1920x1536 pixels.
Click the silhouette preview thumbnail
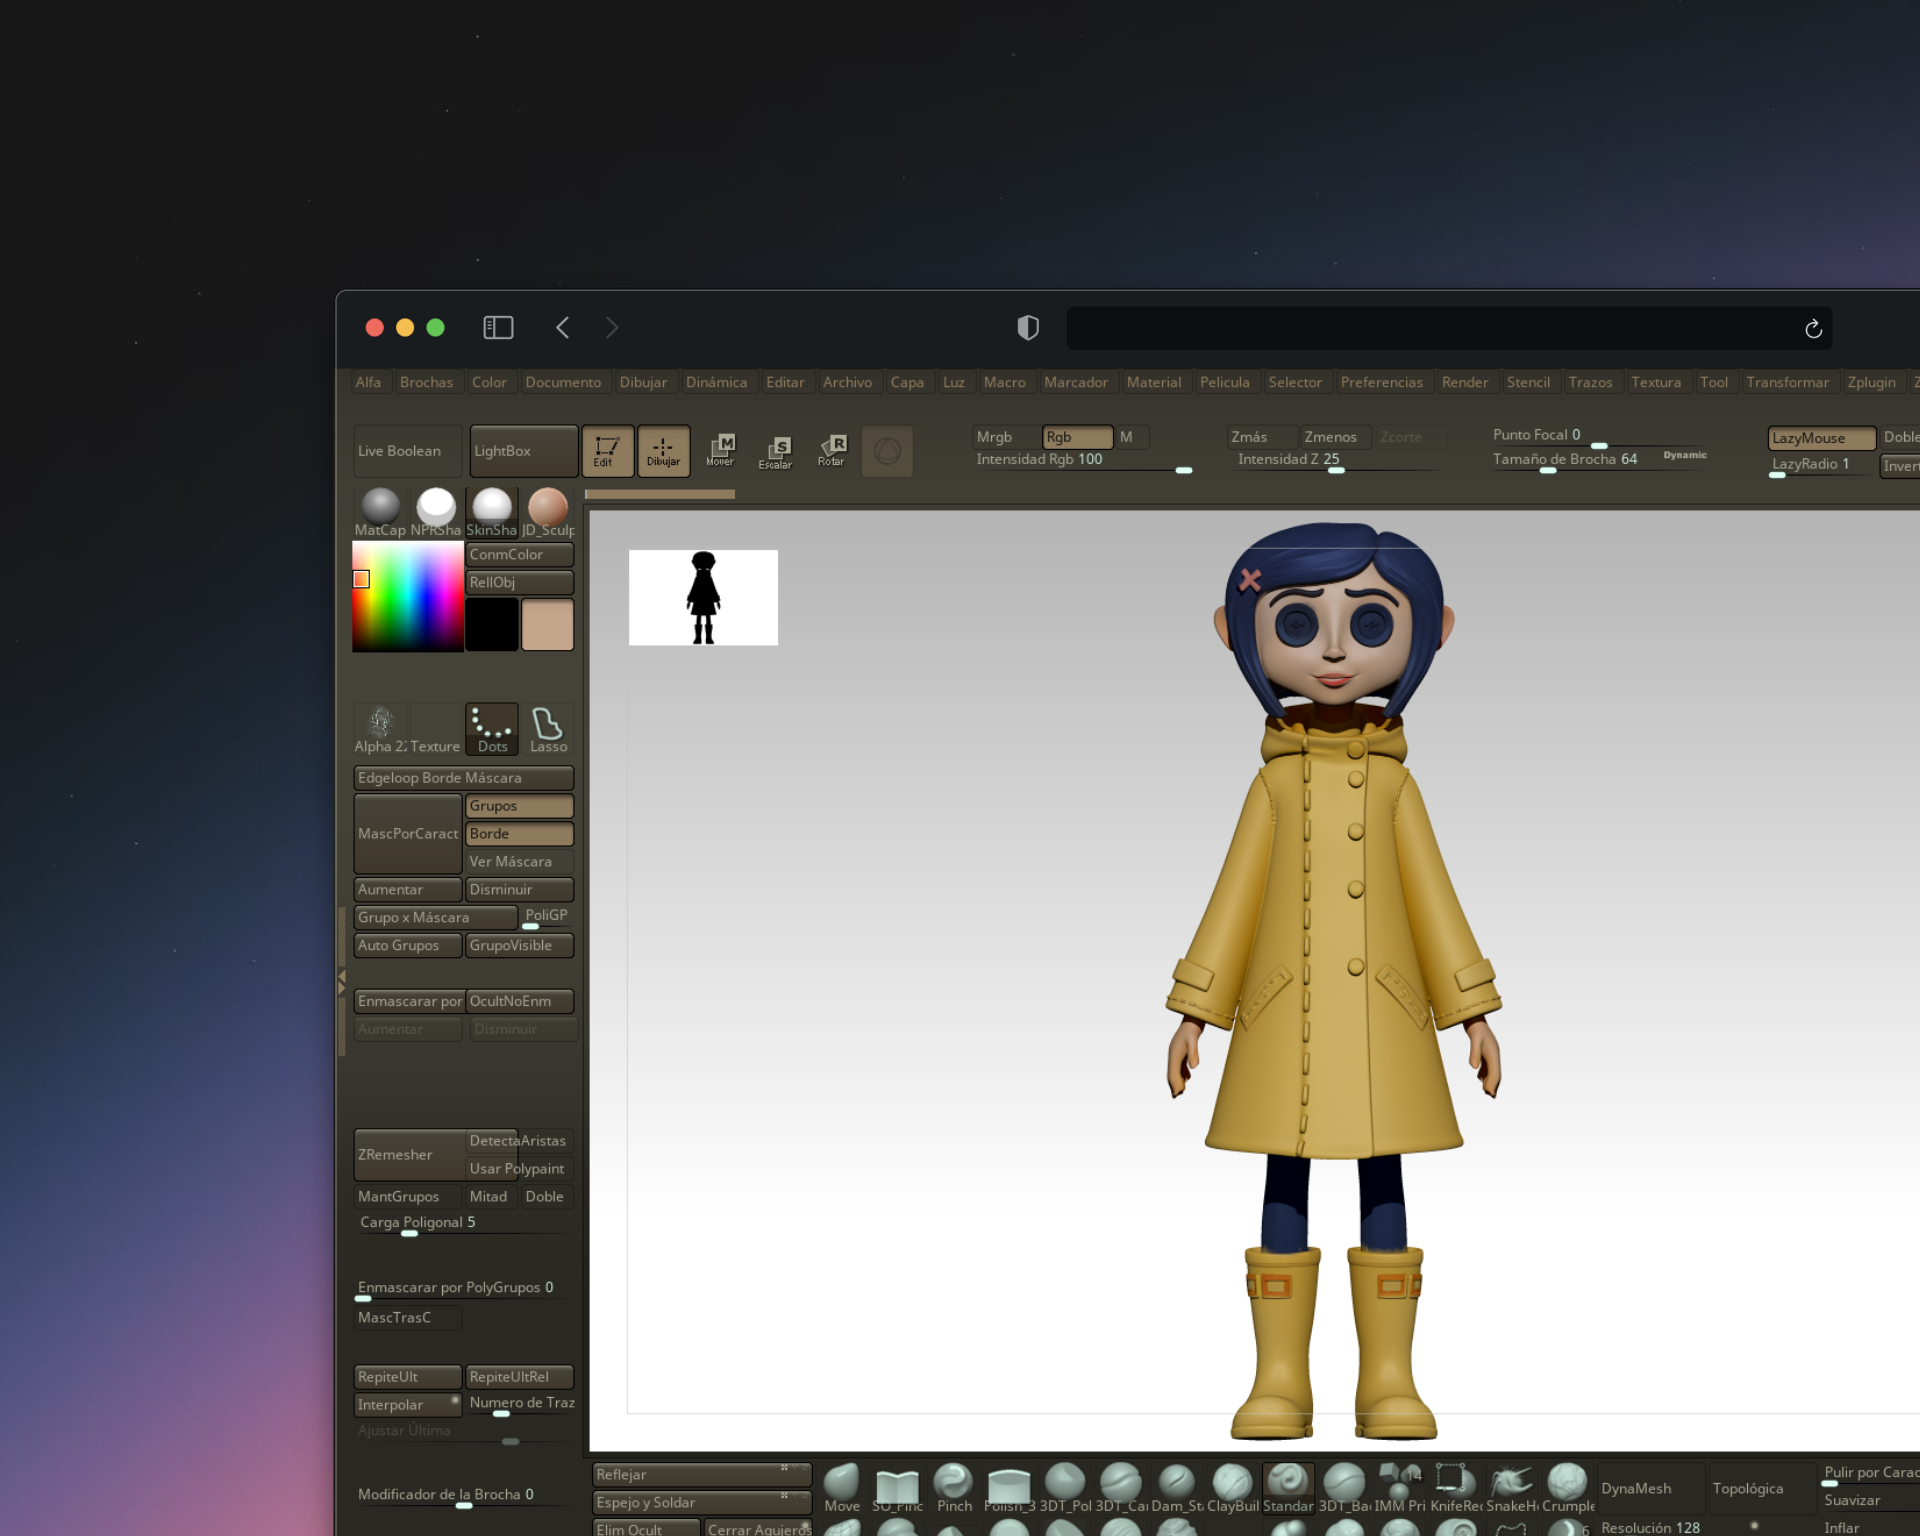[x=703, y=597]
